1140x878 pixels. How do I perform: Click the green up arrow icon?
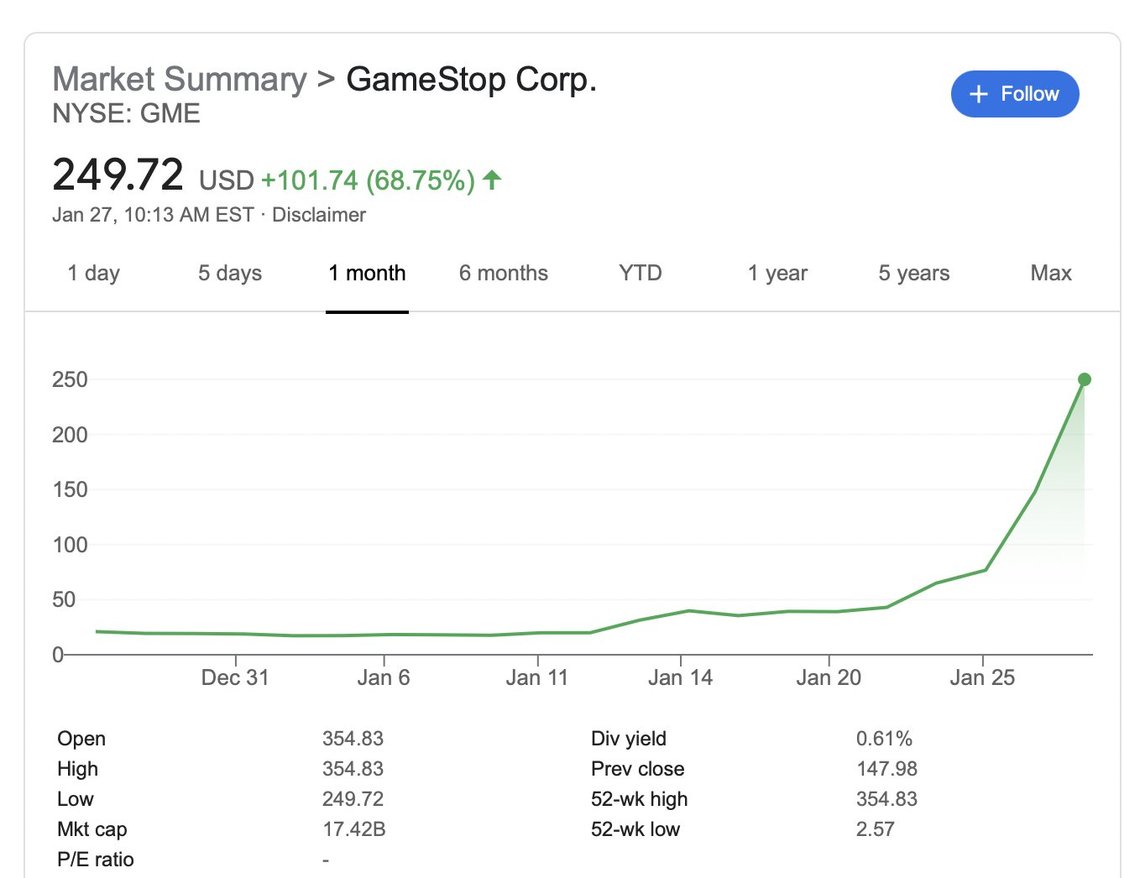[492, 180]
